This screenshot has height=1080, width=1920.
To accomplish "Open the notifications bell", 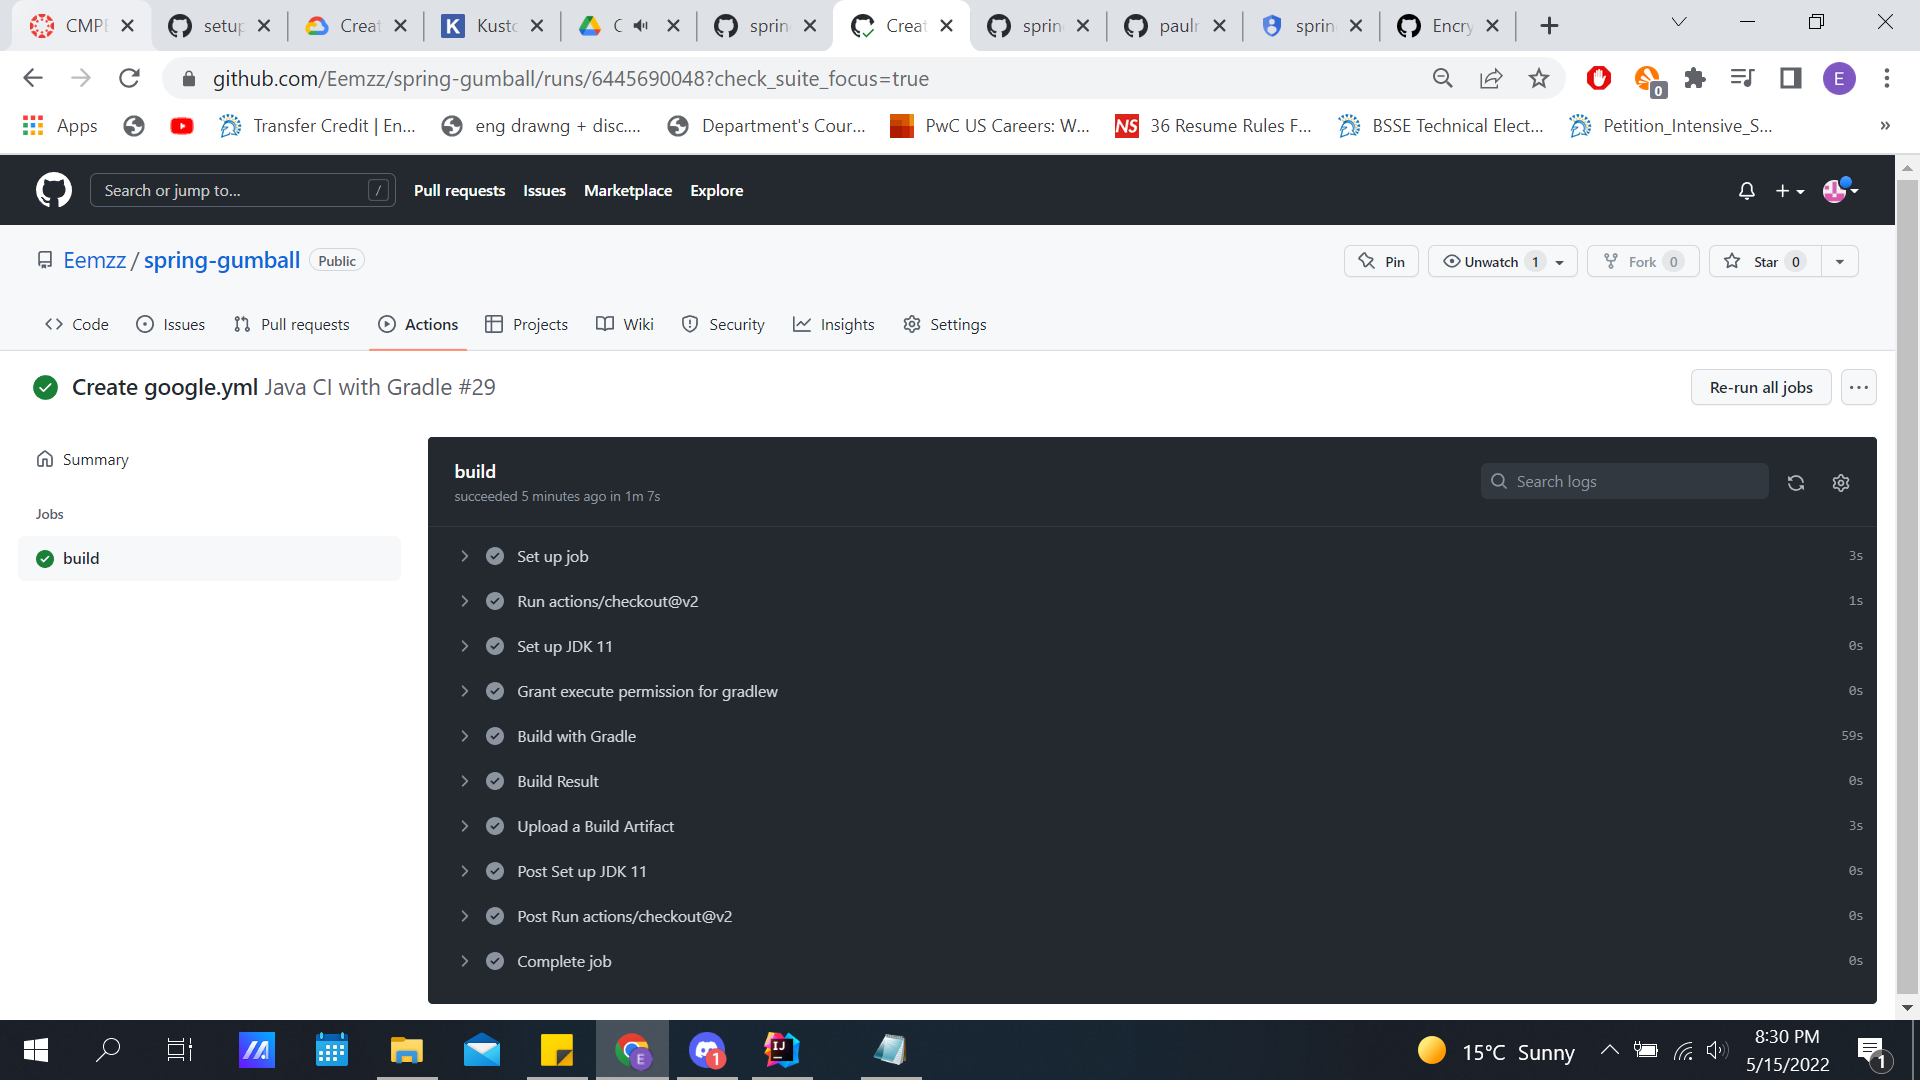I will [x=1746, y=190].
